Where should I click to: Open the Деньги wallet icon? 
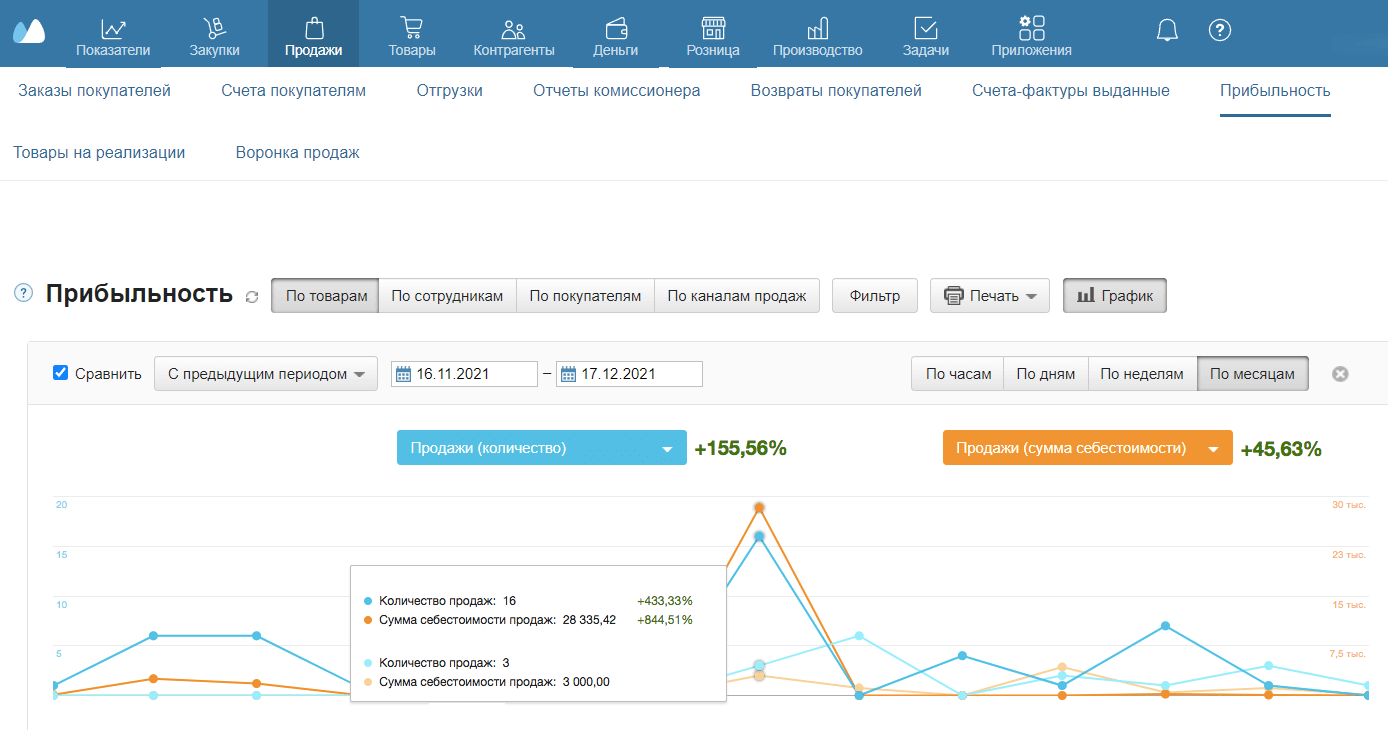click(x=616, y=28)
